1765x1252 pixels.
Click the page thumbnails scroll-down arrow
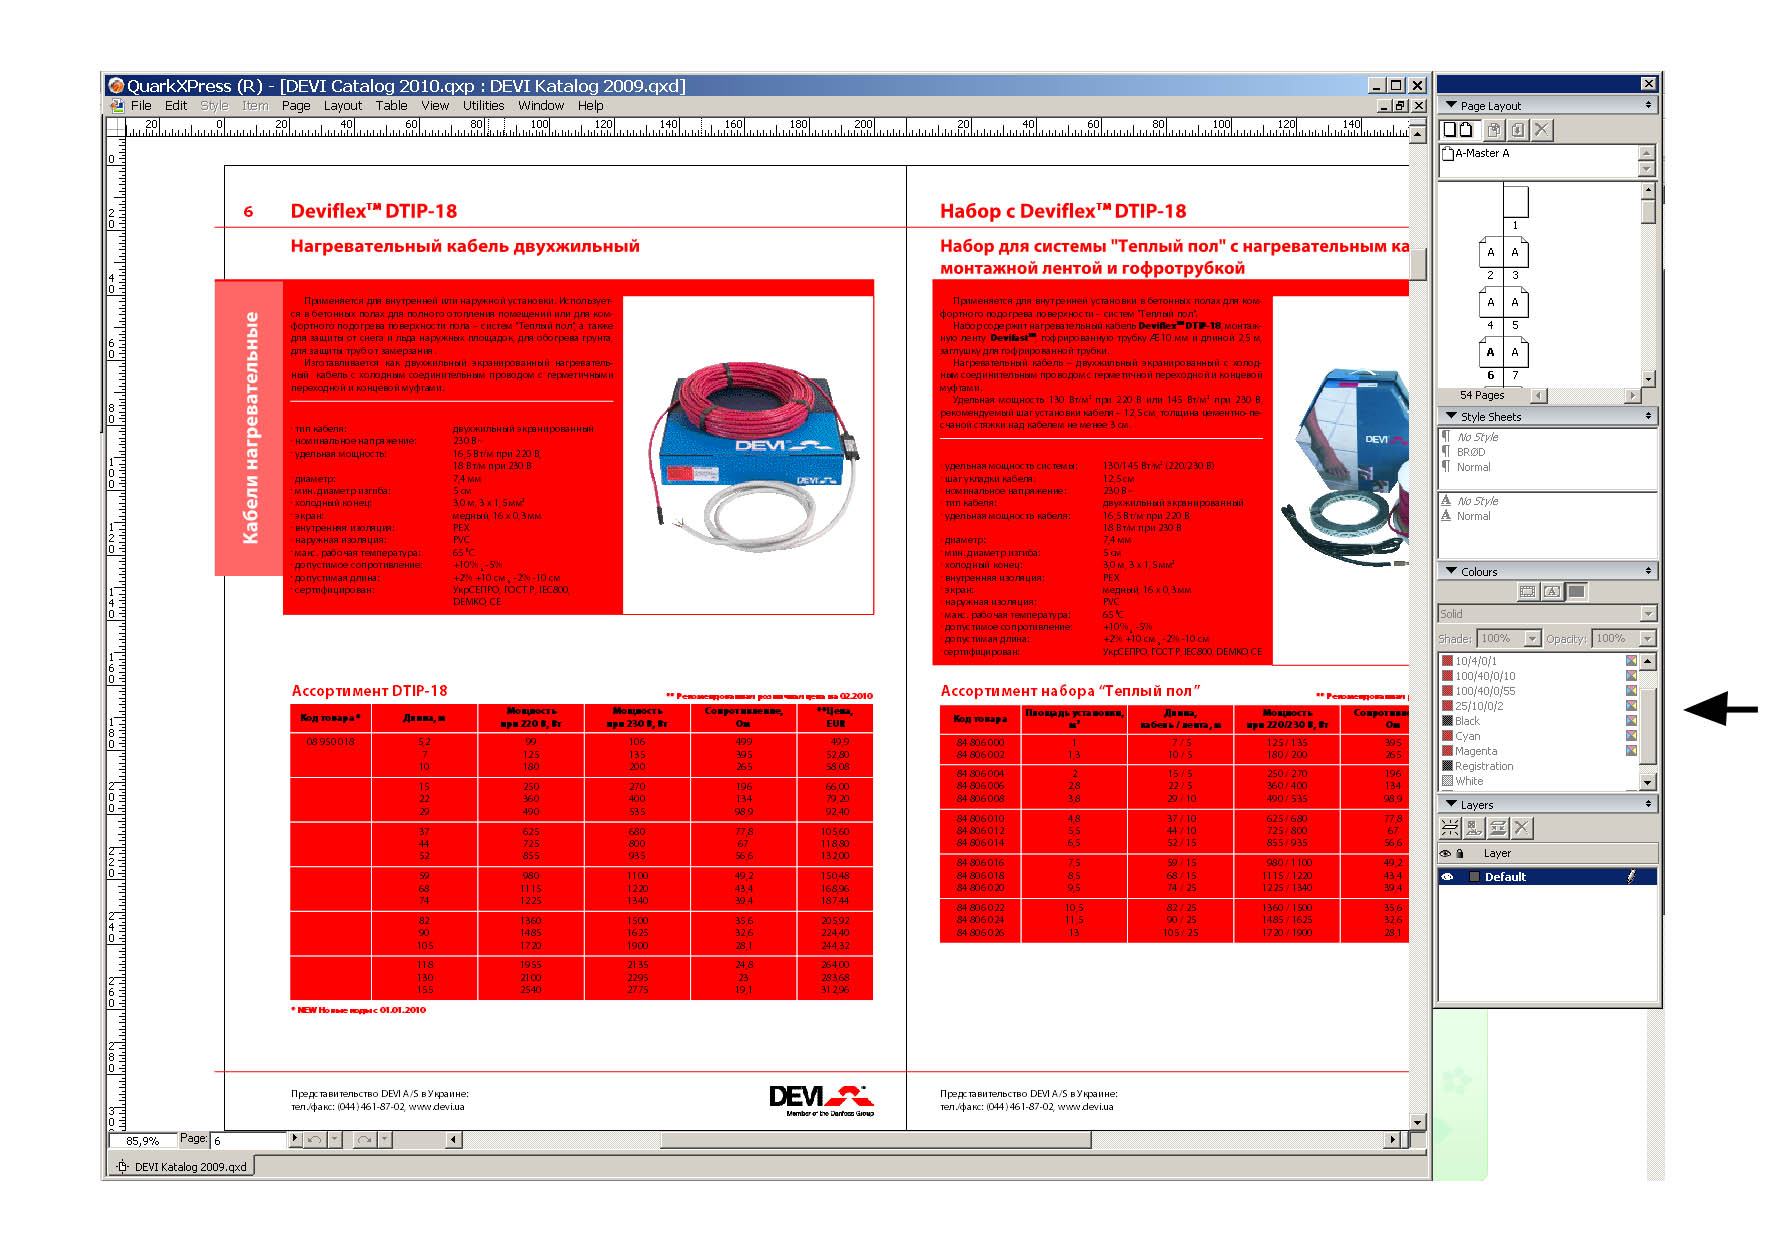point(1648,378)
